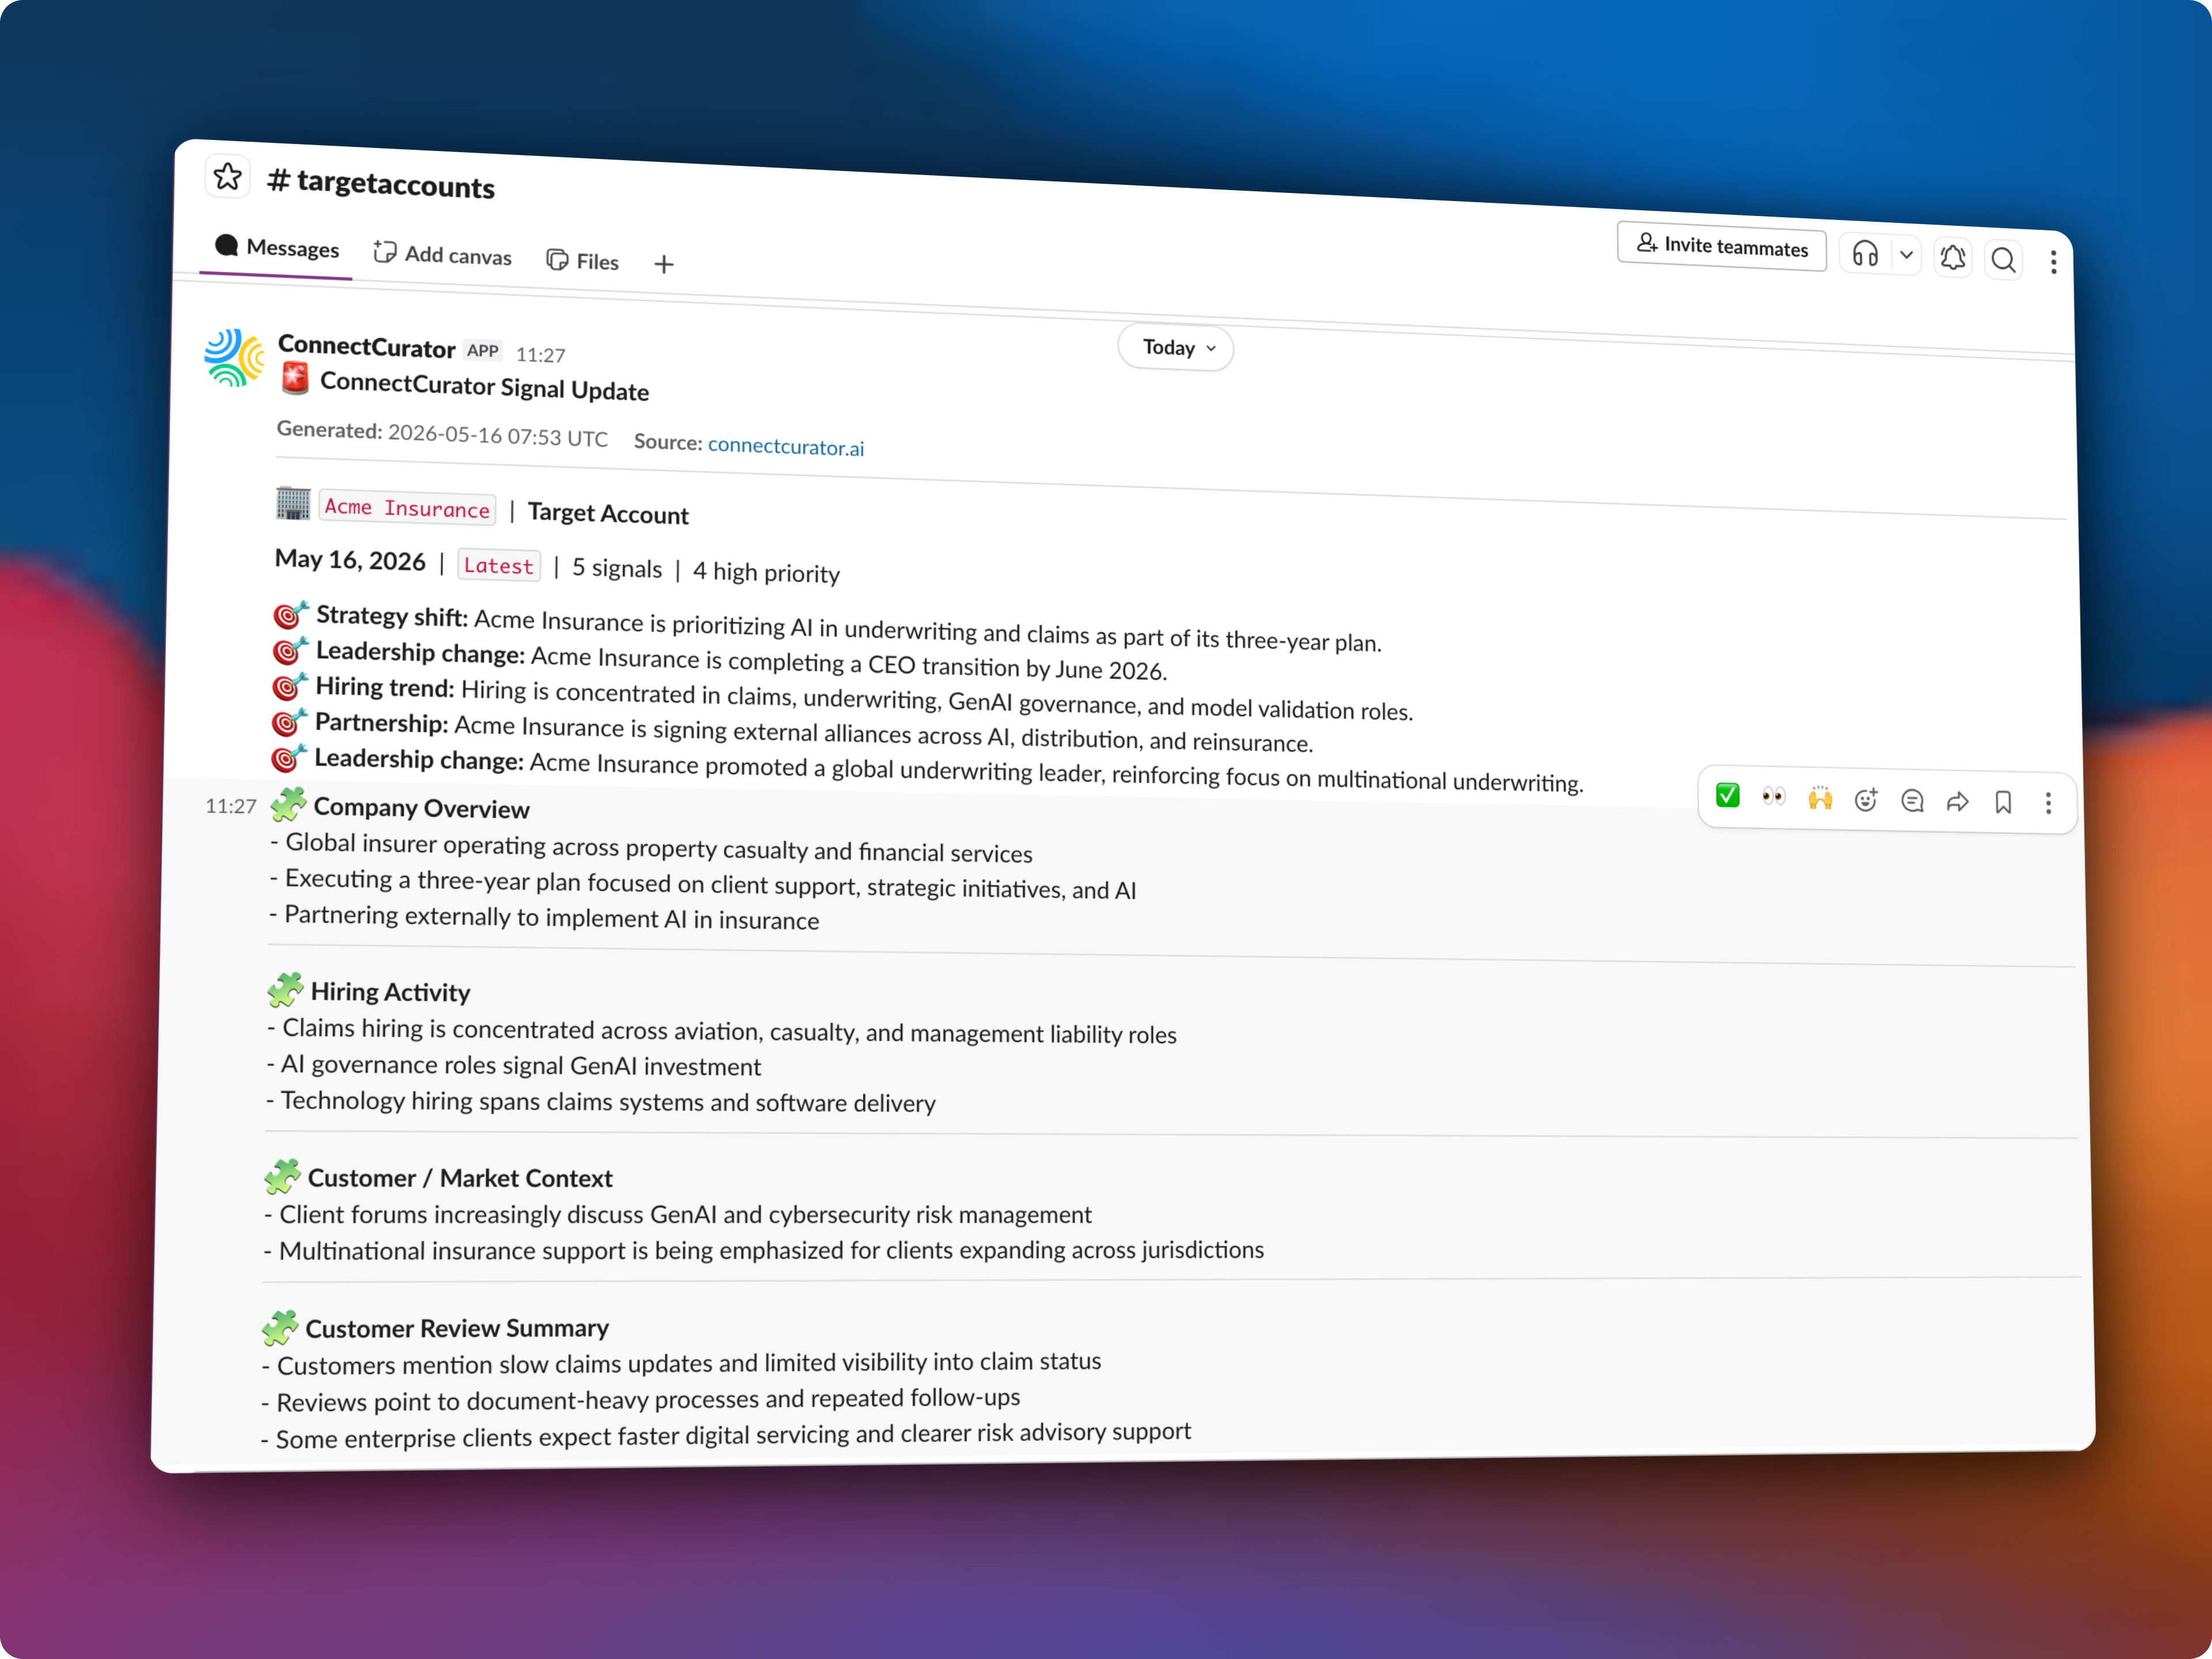Image resolution: width=2212 pixels, height=1659 pixels.
Task: Open the Messages tab
Action: click(x=277, y=247)
